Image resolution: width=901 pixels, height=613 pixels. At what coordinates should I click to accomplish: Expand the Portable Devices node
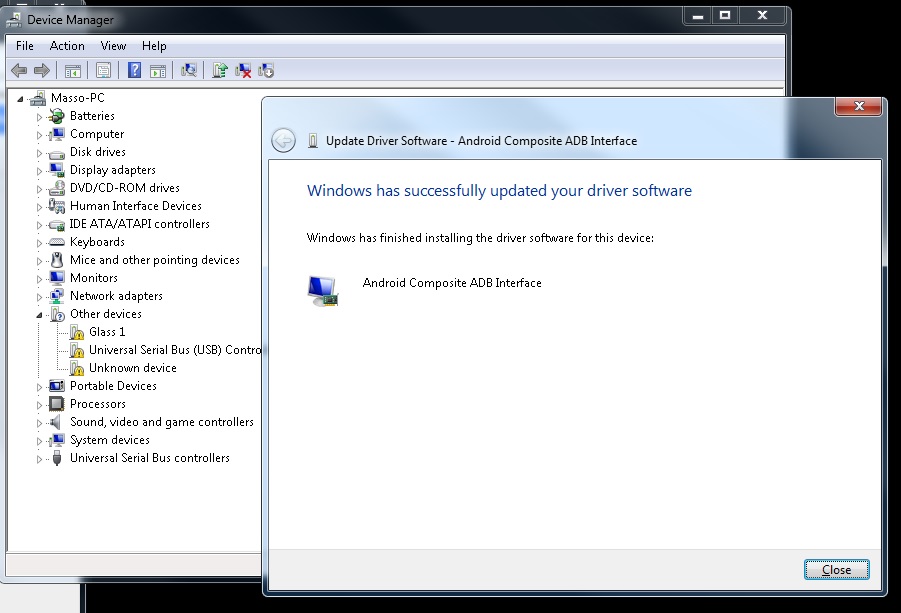(39, 387)
